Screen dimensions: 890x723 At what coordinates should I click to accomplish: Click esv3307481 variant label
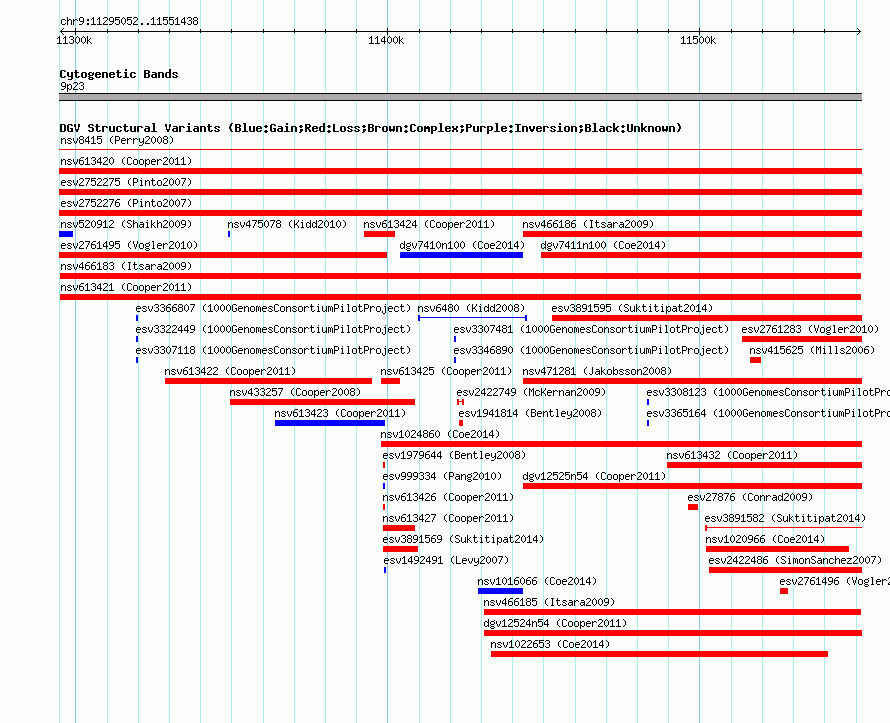point(591,329)
